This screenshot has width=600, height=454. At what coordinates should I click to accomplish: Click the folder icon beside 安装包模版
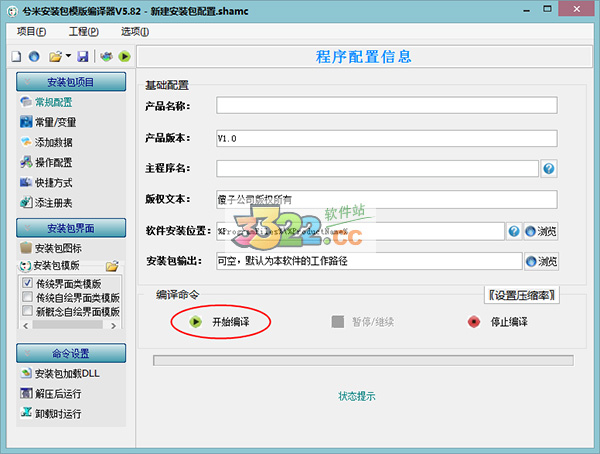(x=112, y=266)
